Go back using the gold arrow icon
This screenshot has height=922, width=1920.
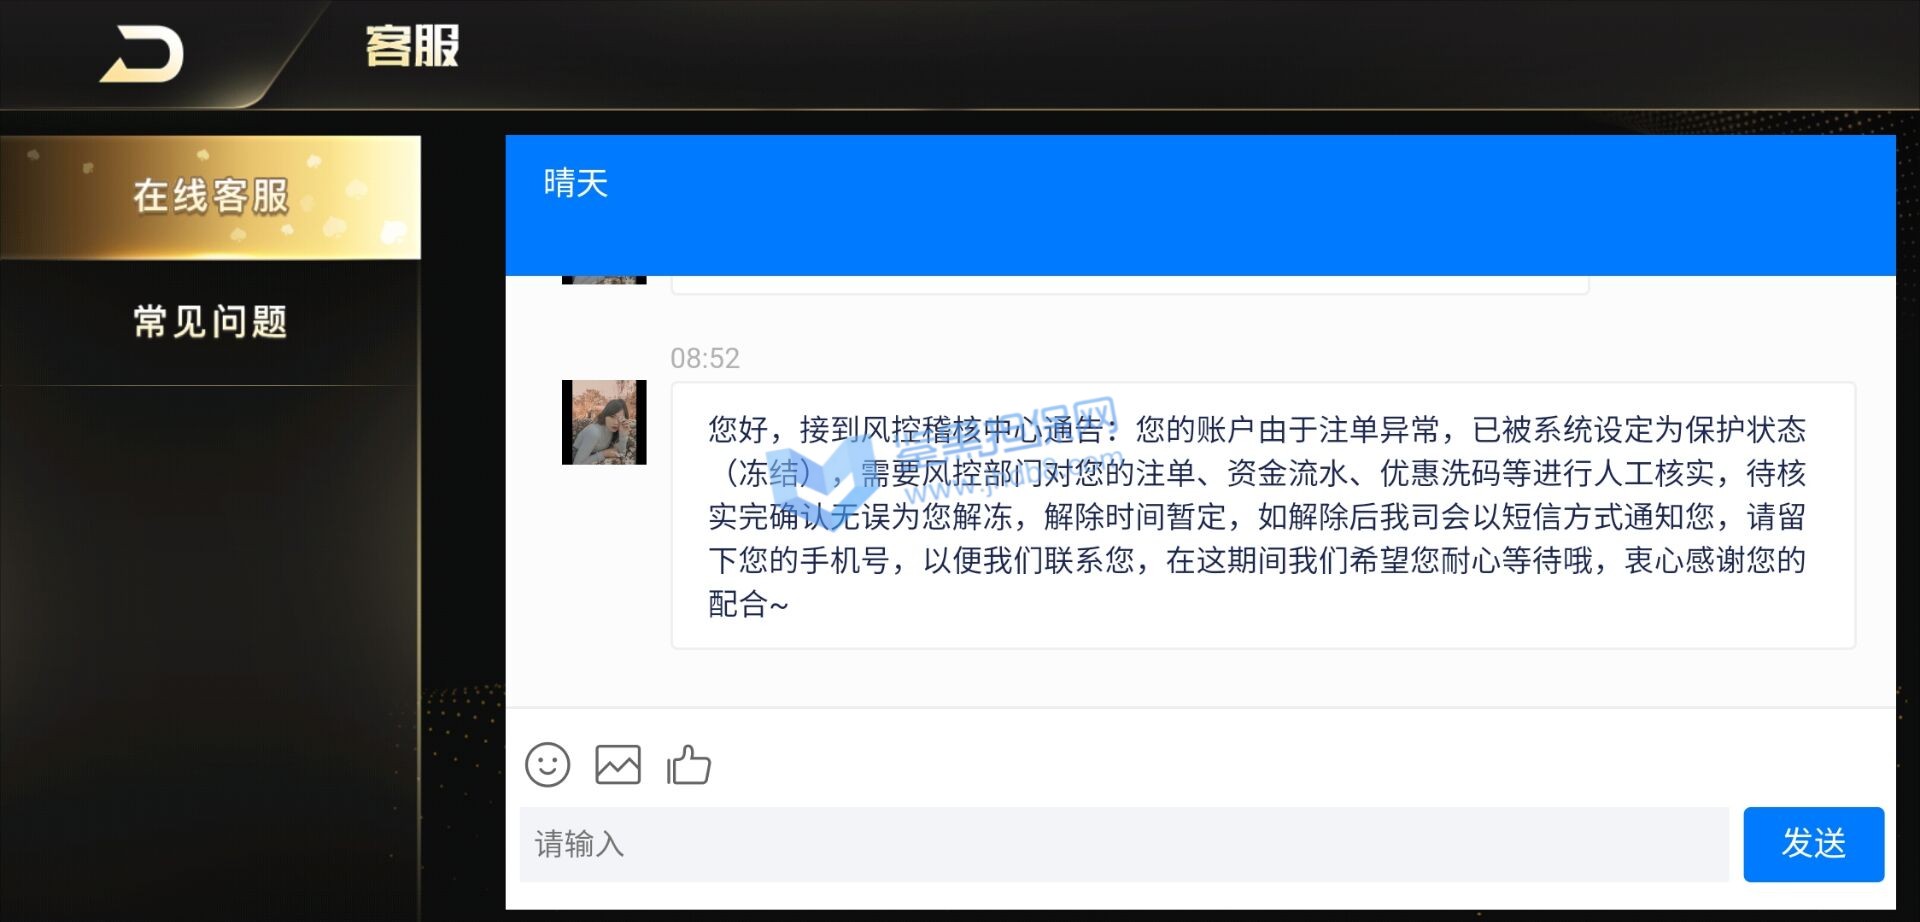click(x=142, y=54)
